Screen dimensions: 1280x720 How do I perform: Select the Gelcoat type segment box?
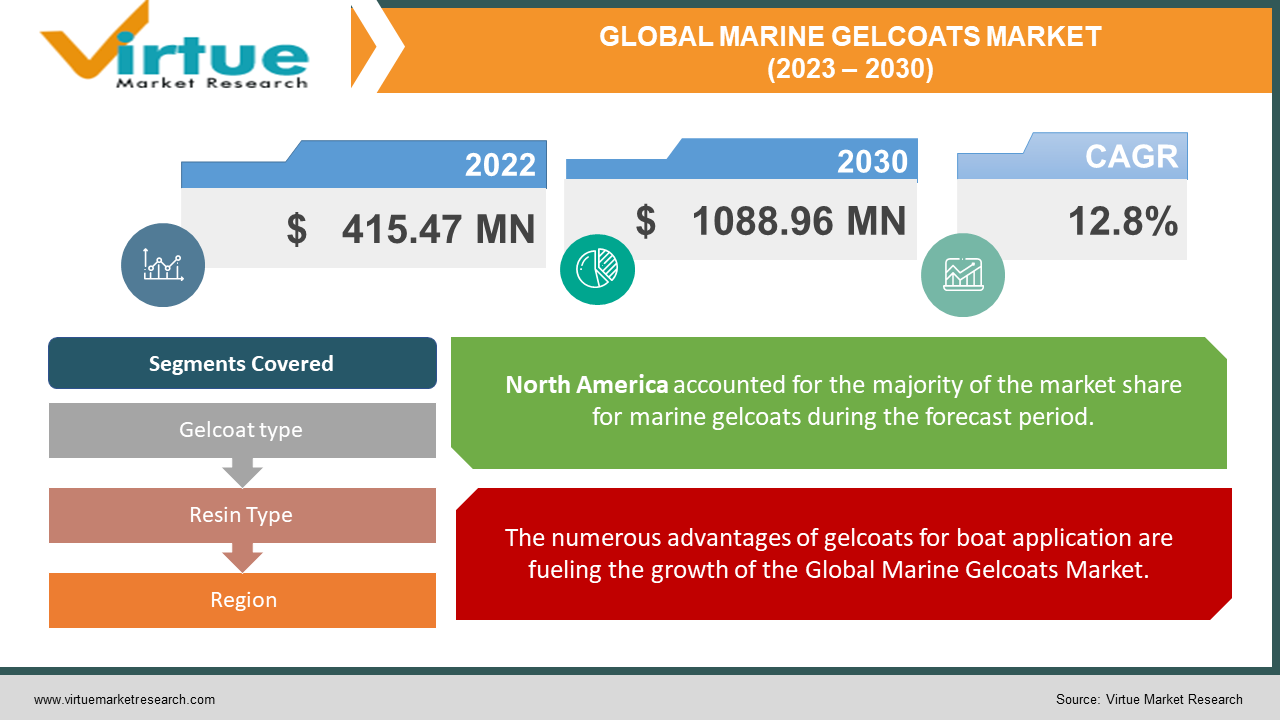coord(242,430)
